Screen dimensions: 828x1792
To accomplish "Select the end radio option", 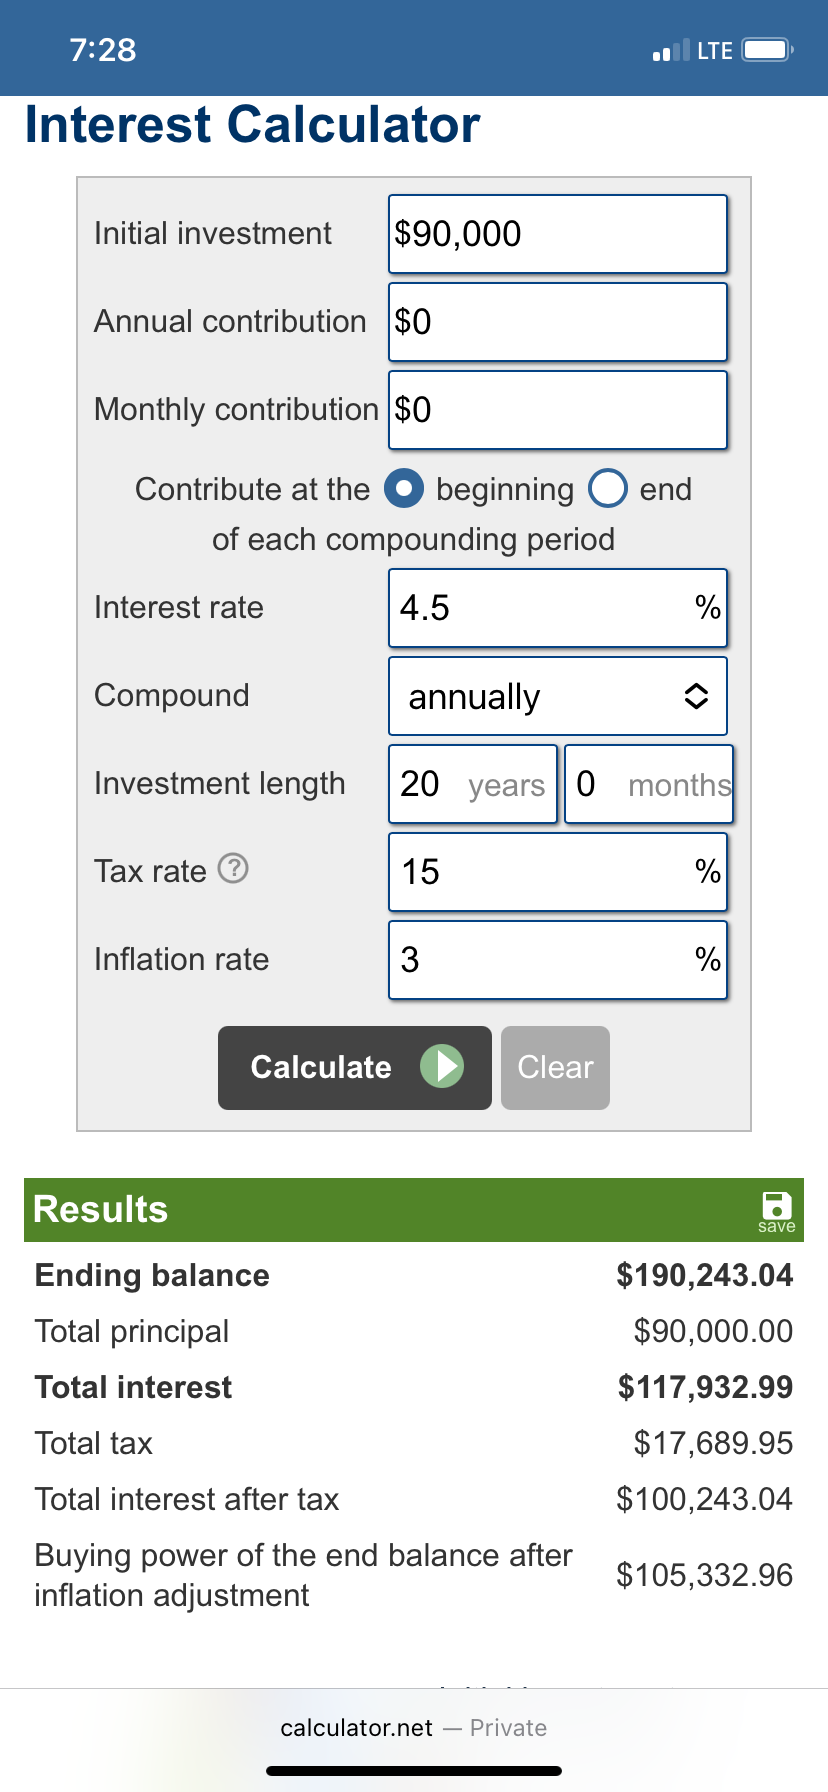I will 608,489.
